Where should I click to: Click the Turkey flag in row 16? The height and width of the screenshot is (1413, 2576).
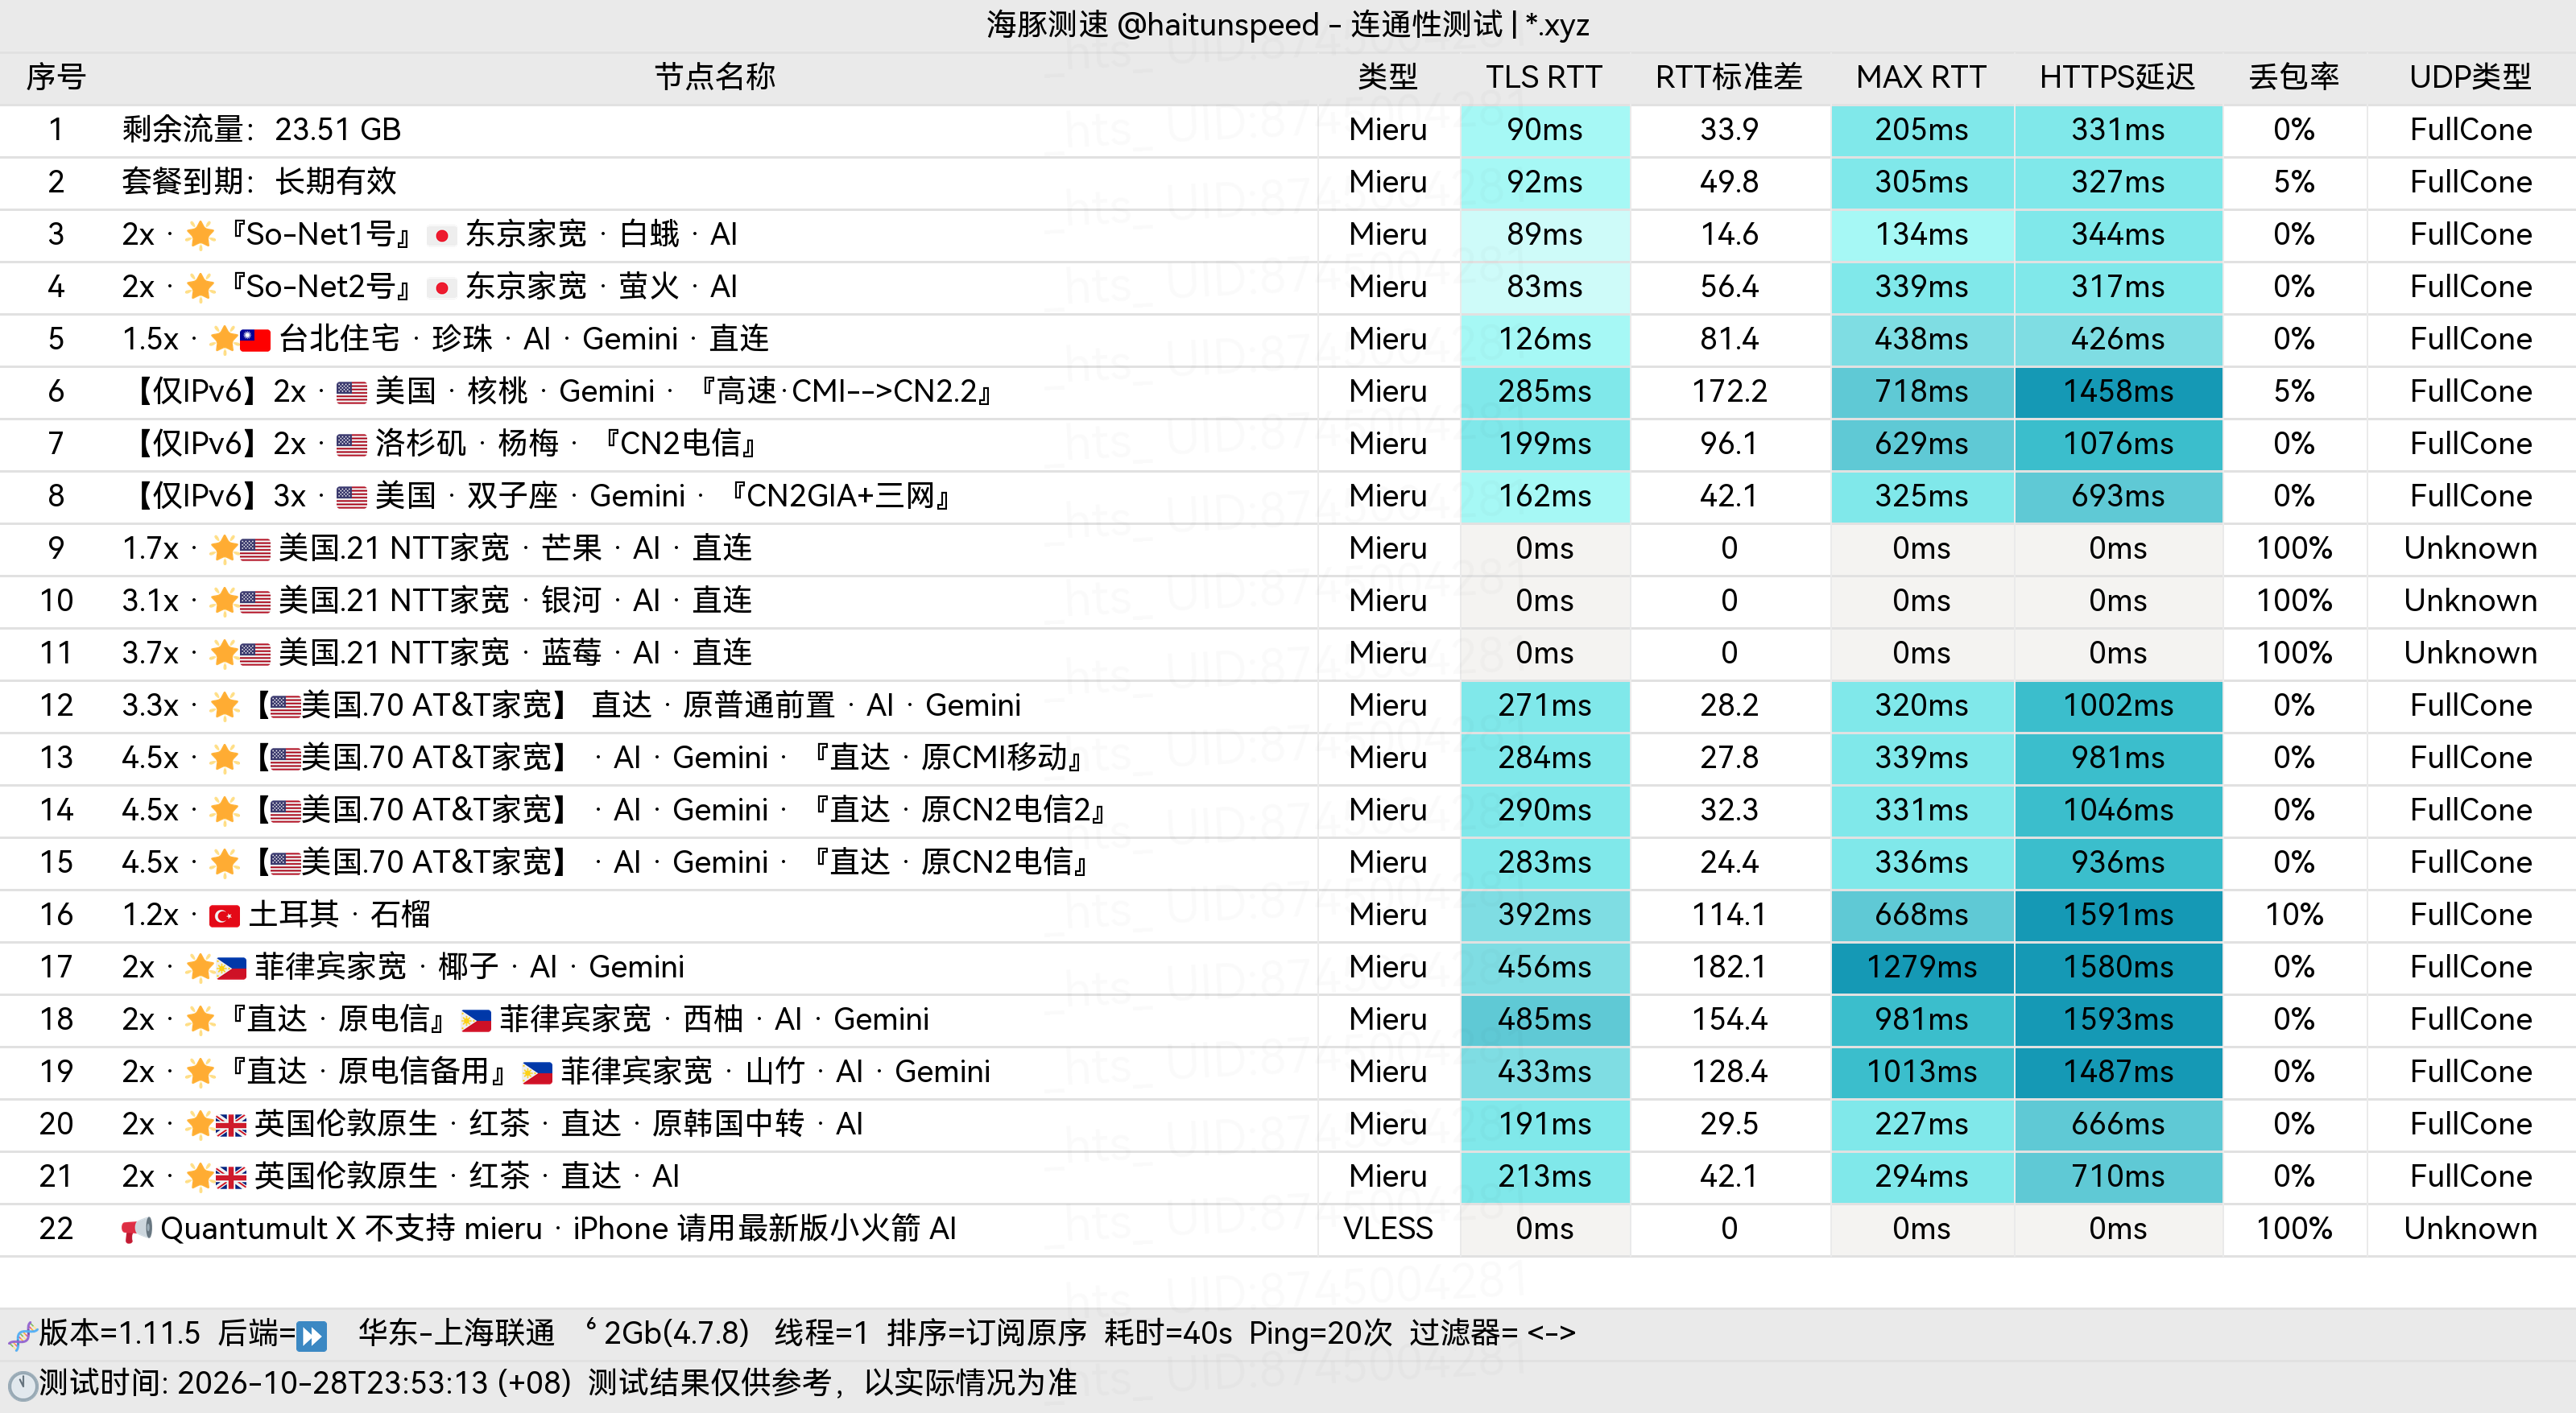(x=224, y=916)
